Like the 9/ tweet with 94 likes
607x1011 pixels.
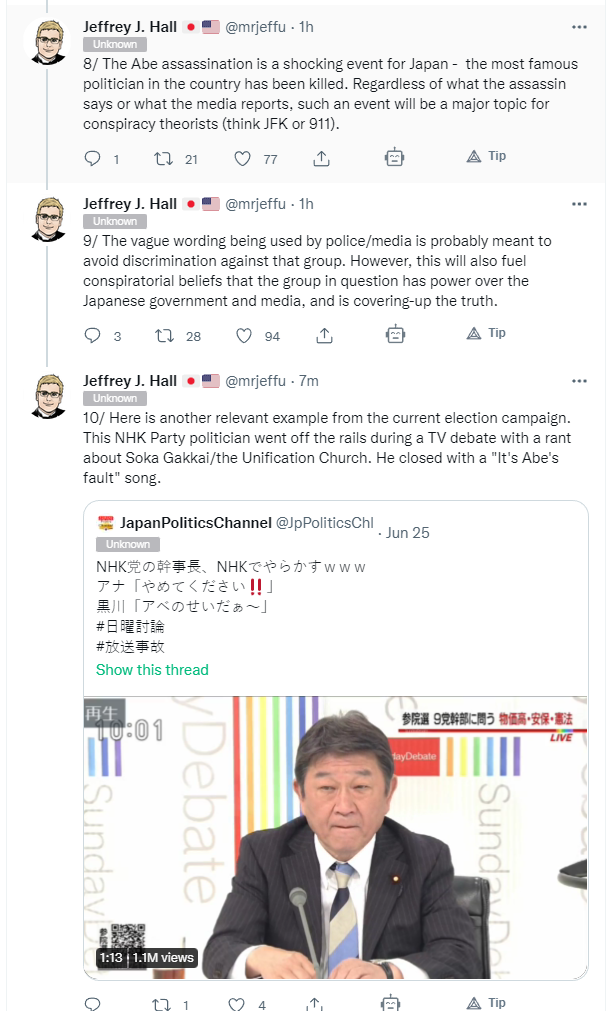tap(243, 336)
